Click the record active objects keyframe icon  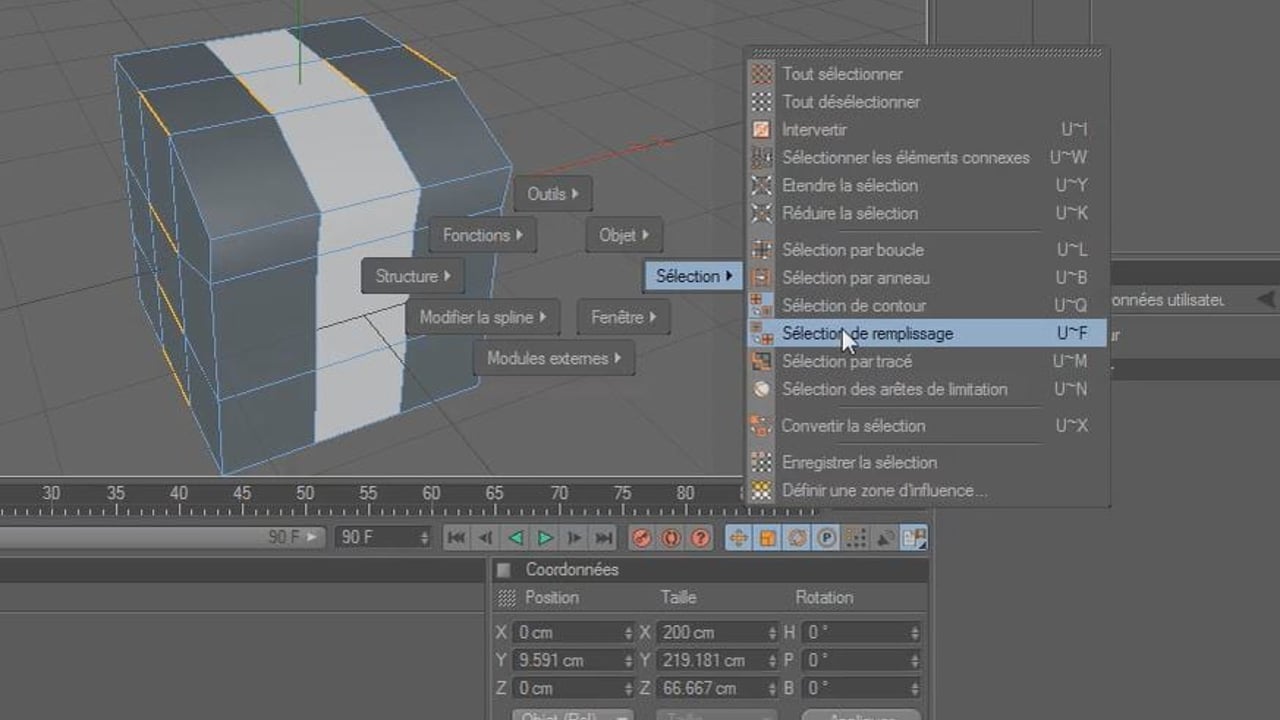pyautogui.click(x=641, y=538)
